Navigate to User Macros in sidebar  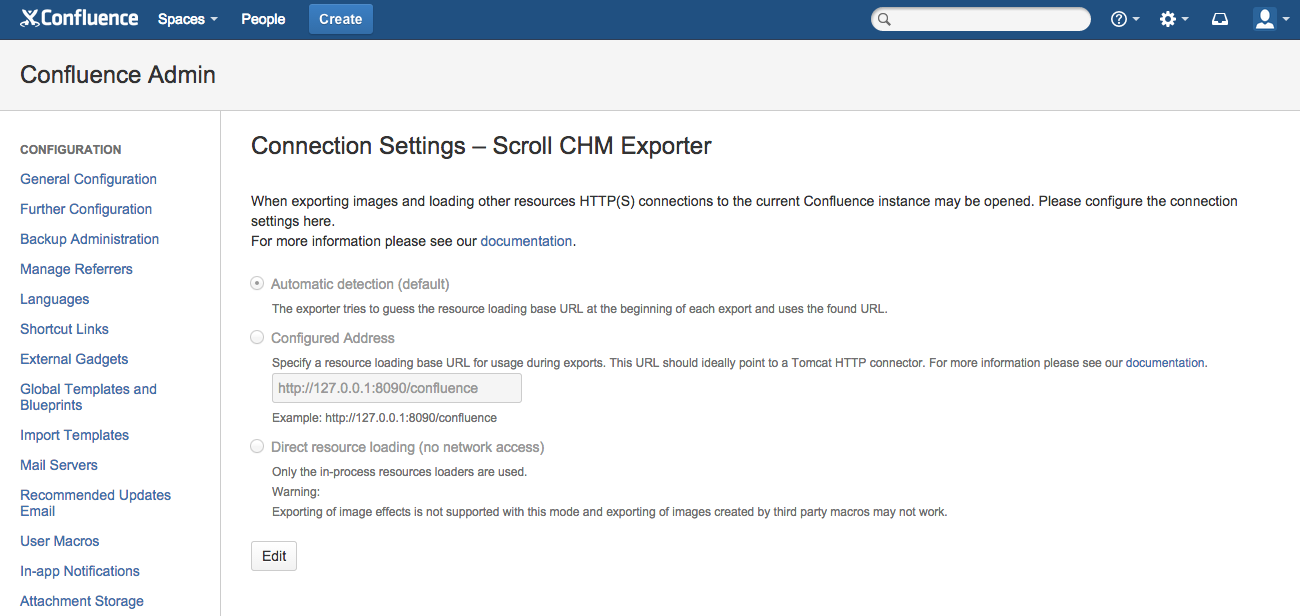(x=60, y=541)
